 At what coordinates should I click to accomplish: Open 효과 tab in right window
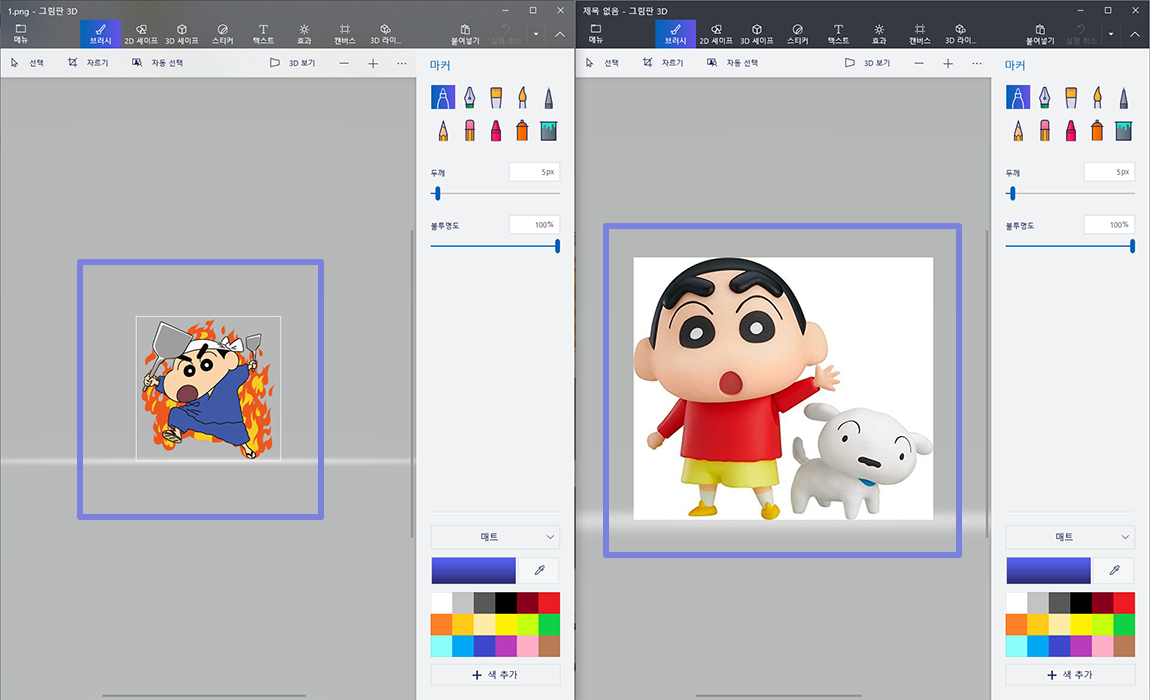pyautogui.click(x=879, y=34)
